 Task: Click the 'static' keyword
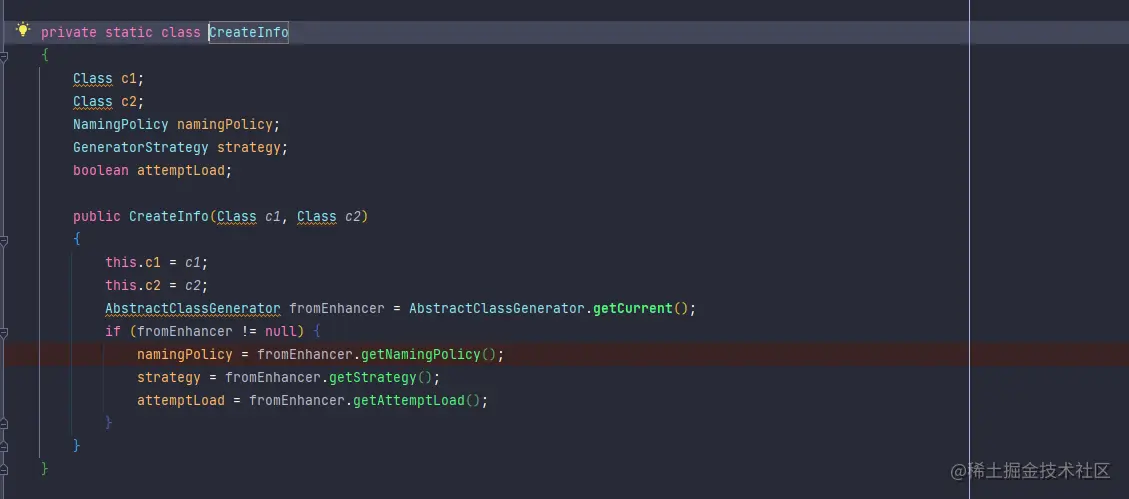(x=129, y=32)
